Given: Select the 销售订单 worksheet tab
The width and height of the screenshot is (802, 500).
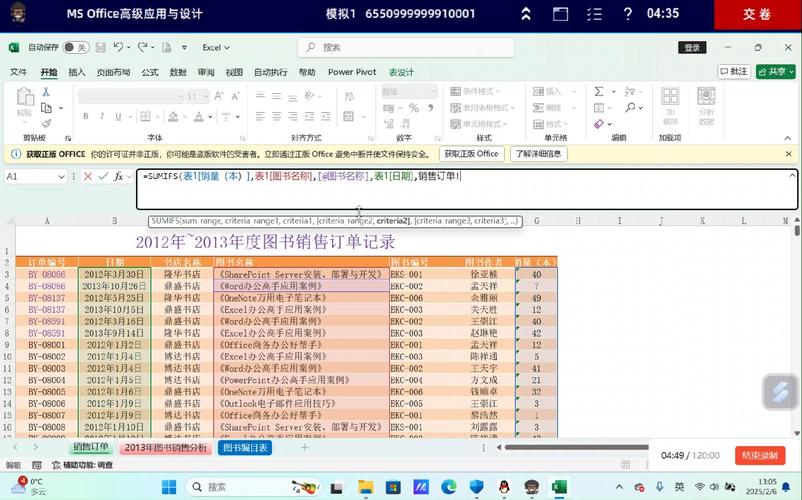Looking at the screenshot, I should coord(91,447).
